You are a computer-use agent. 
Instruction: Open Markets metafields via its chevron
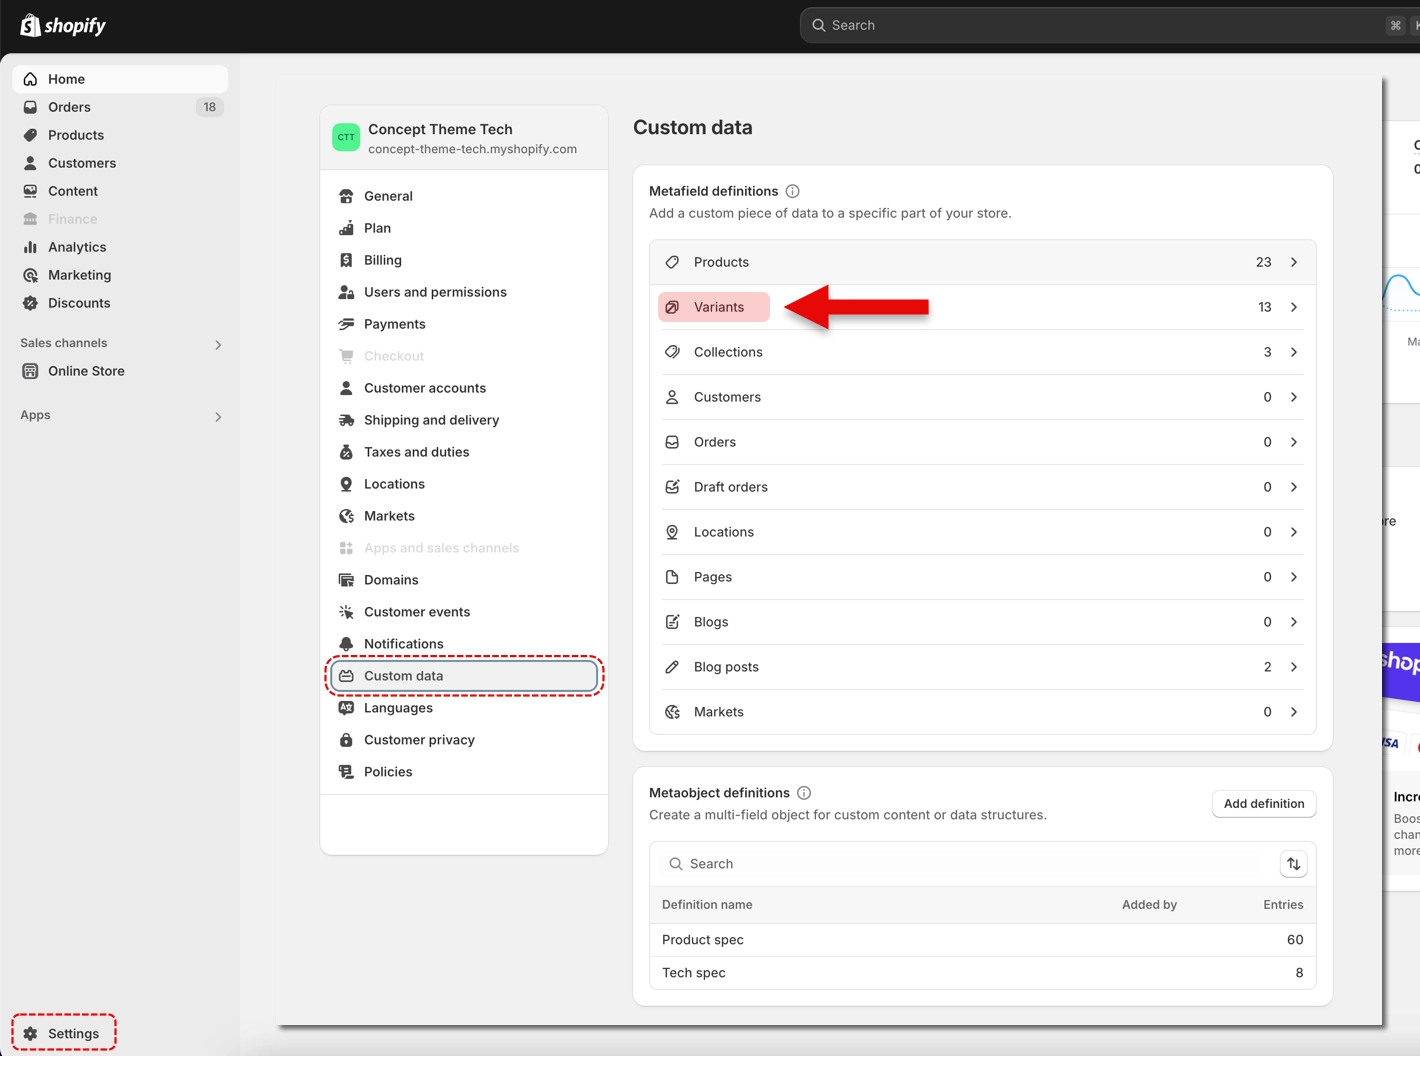(1294, 712)
